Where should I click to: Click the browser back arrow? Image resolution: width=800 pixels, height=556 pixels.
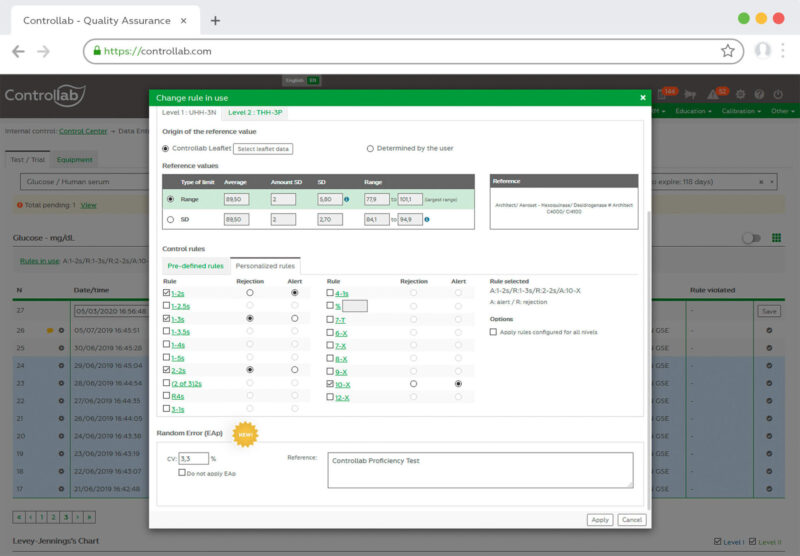tap(18, 51)
